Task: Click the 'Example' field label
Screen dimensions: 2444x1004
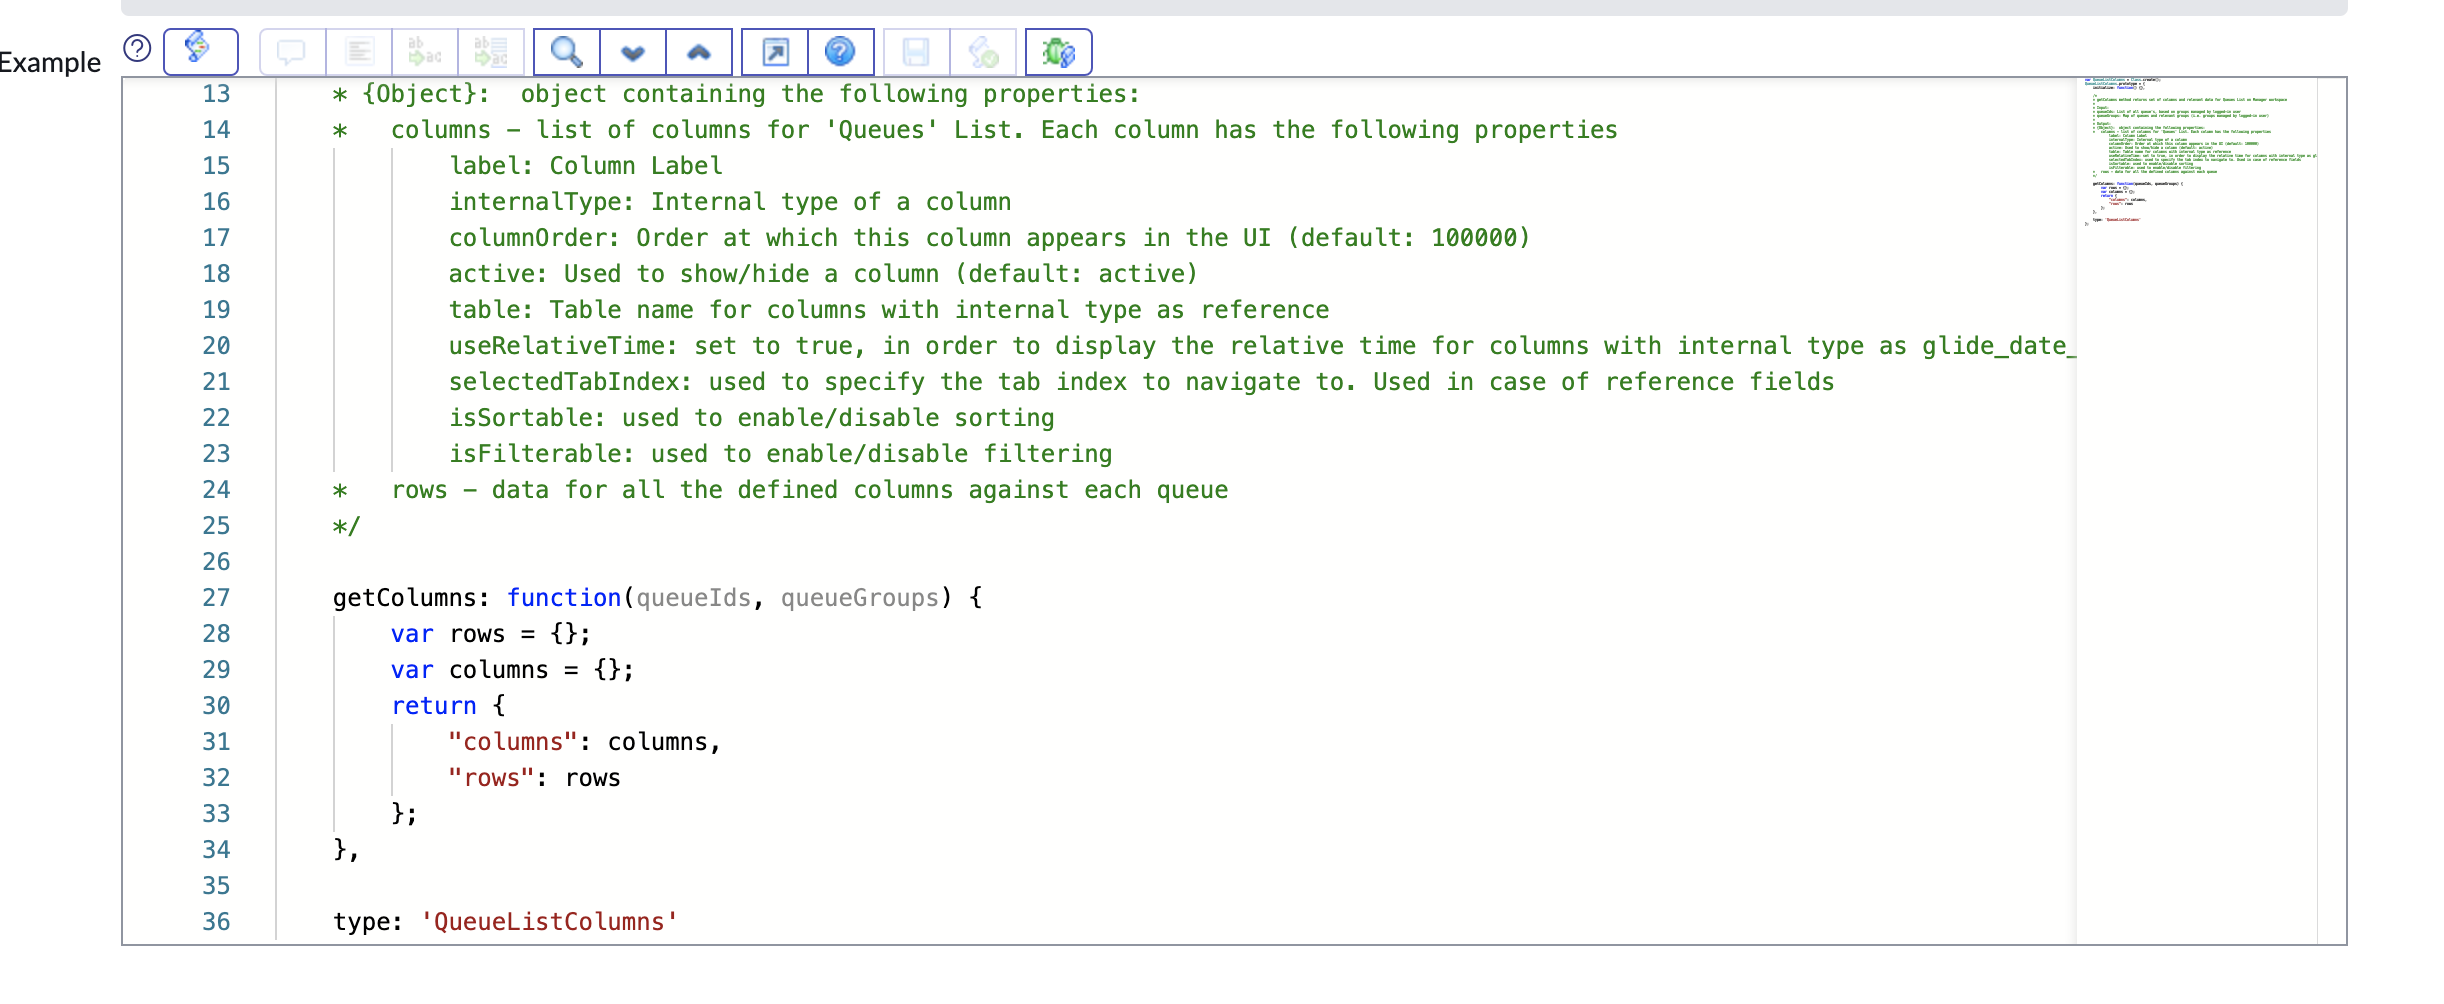Action: click(50, 62)
